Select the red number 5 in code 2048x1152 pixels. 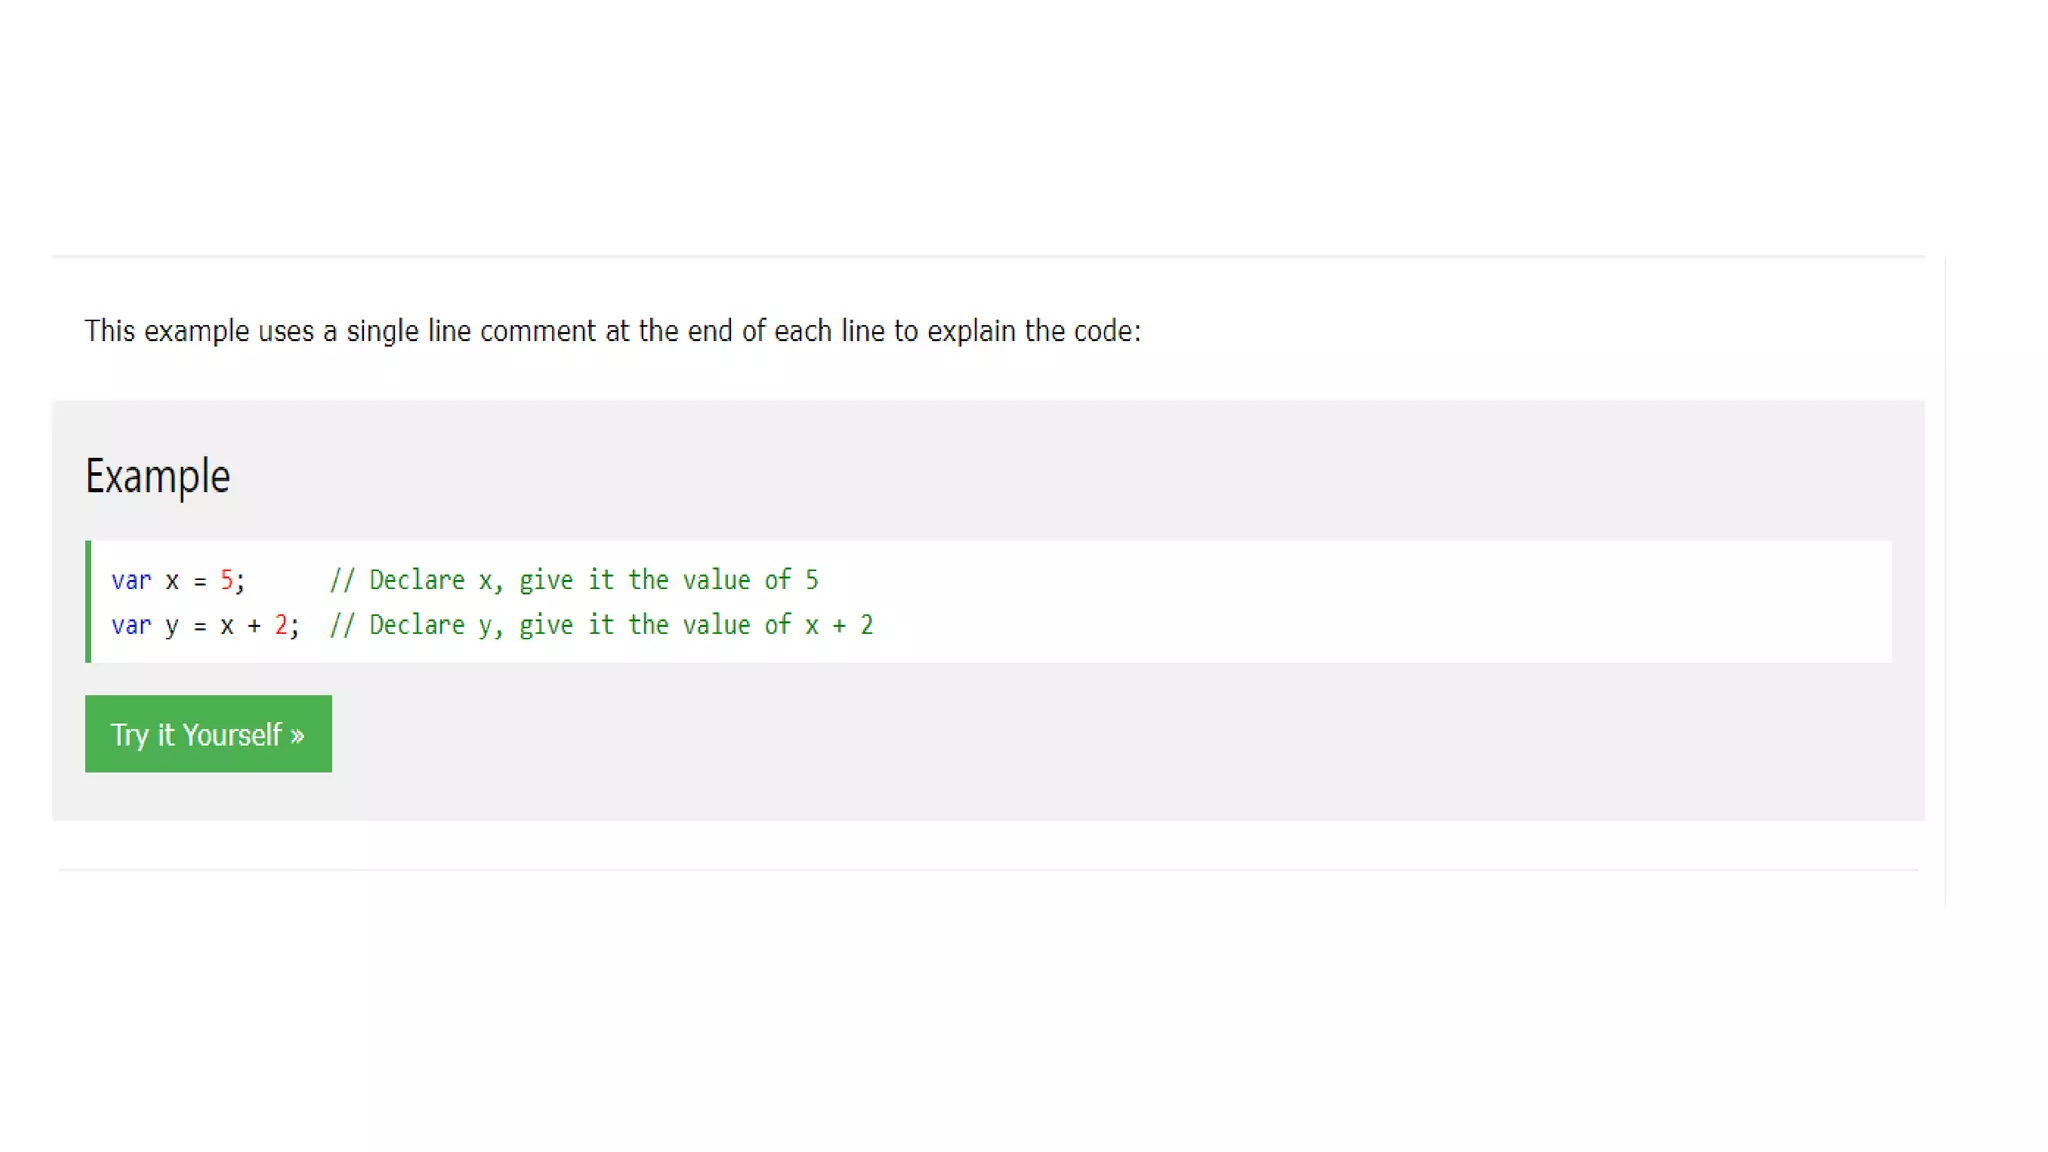[x=227, y=580]
